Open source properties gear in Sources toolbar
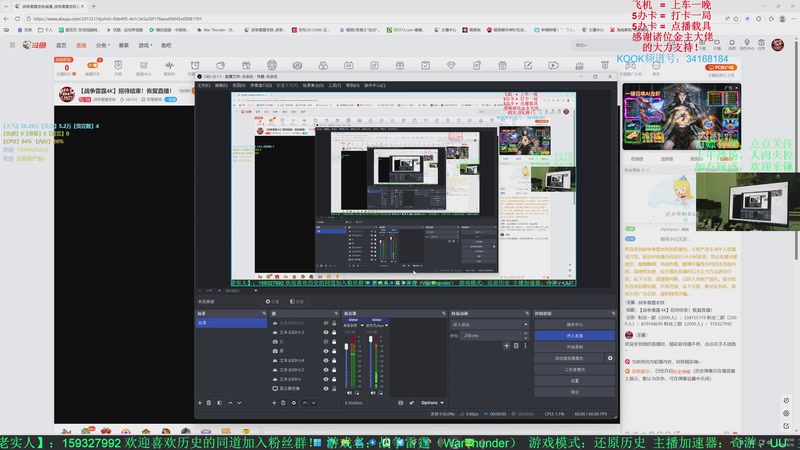This screenshot has width=800, height=450. (294, 403)
